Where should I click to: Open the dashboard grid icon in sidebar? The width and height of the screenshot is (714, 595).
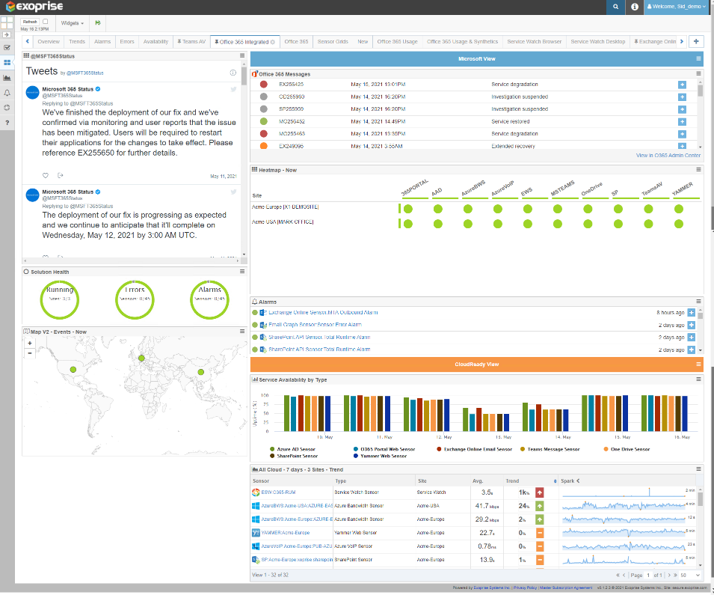click(x=7, y=22)
